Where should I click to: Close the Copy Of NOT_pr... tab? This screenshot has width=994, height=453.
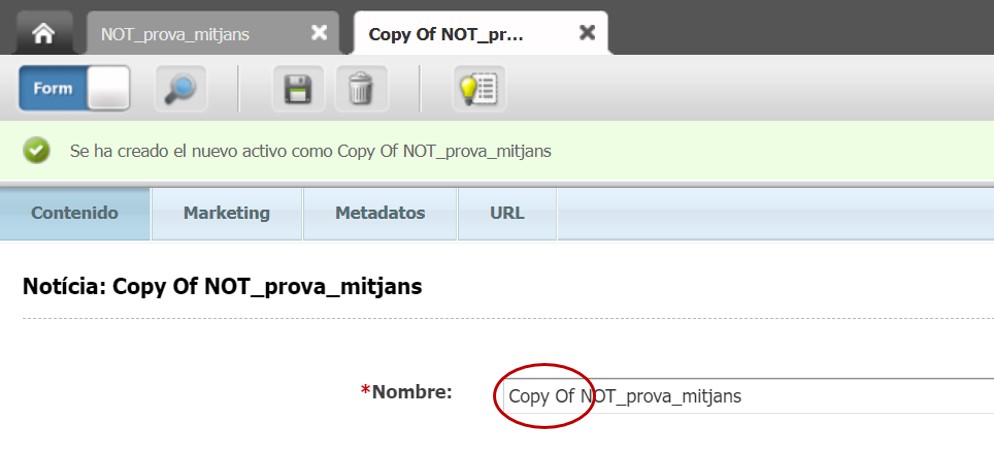(x=588, y=33)
